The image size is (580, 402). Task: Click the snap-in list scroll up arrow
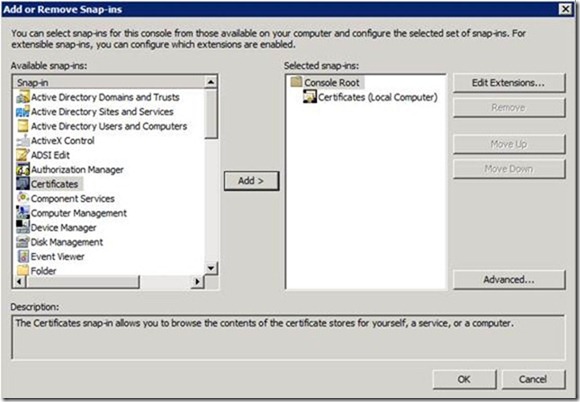click(211, 82)
